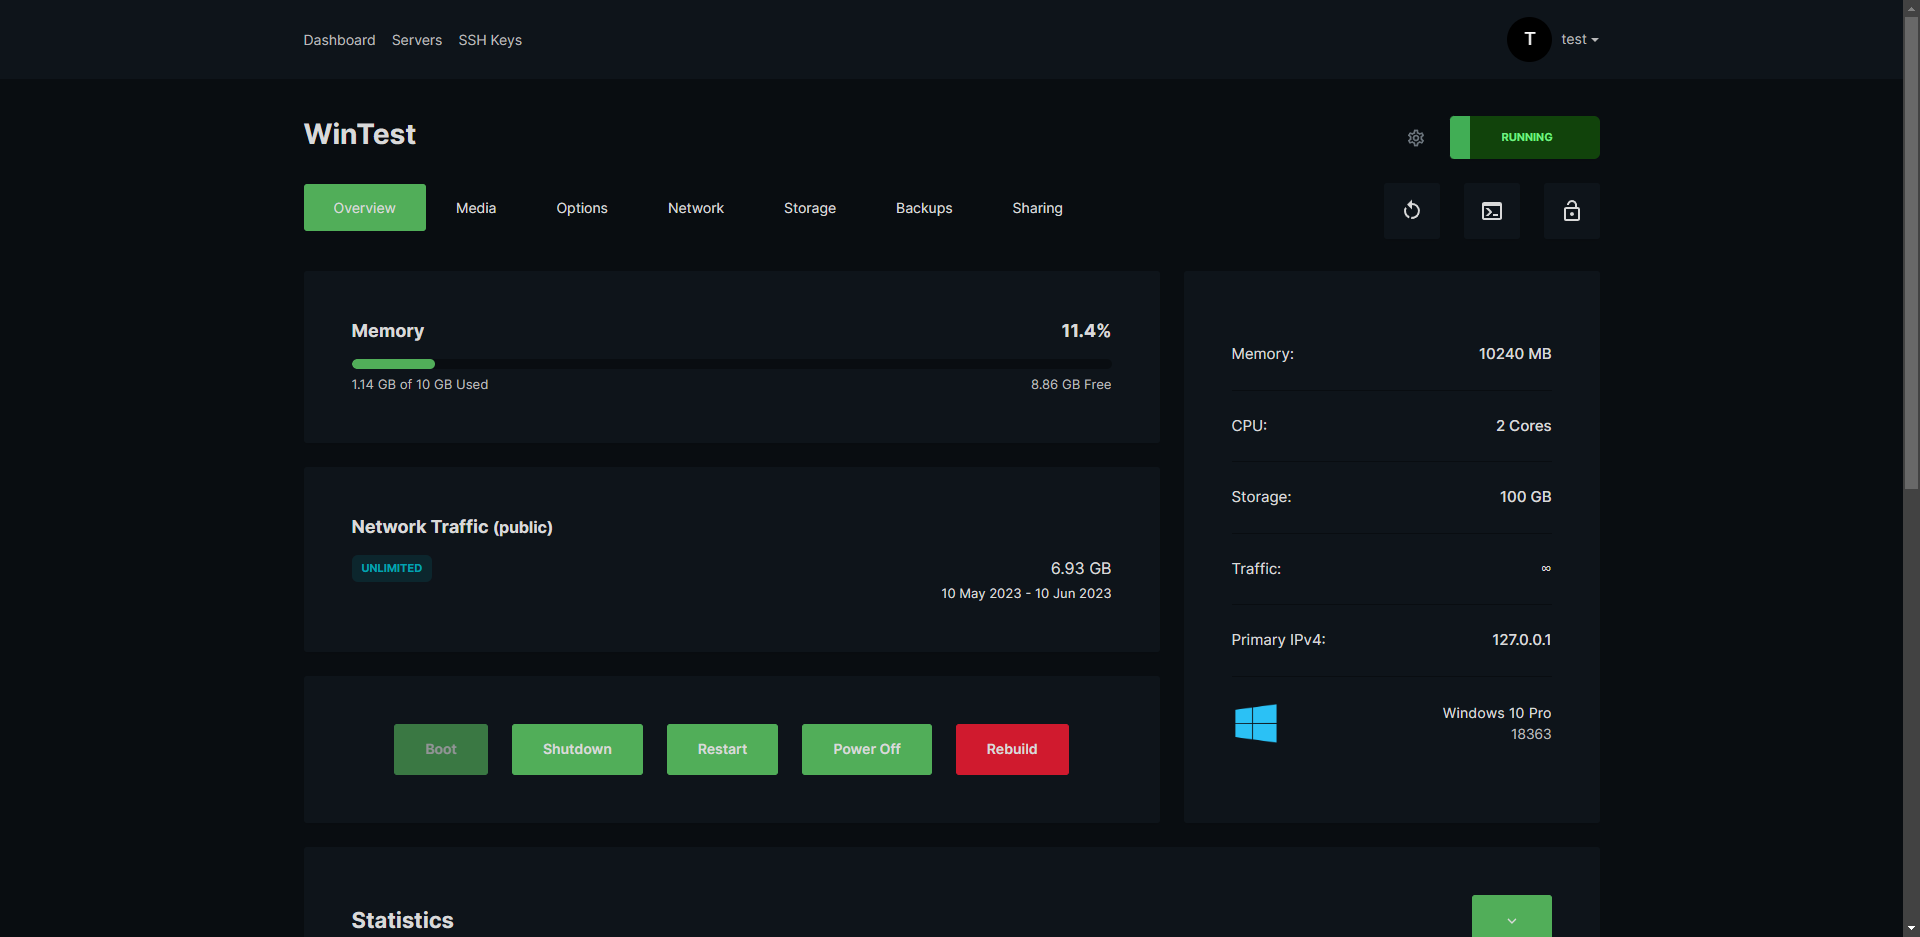Open the Storage tab
The width and height of the screenshot is (1920, 937).
[809, 208]
